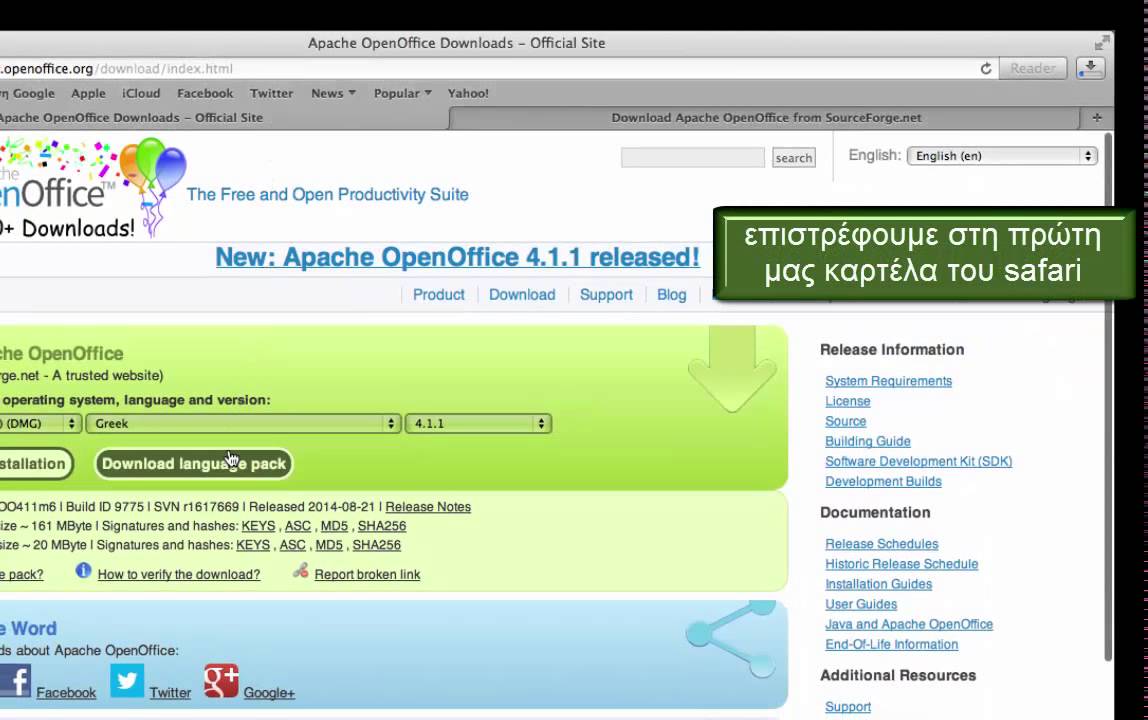This screenshot has width=1148, height=720.
Task: Open the Apple bookmark
Action: coord(89,93)
